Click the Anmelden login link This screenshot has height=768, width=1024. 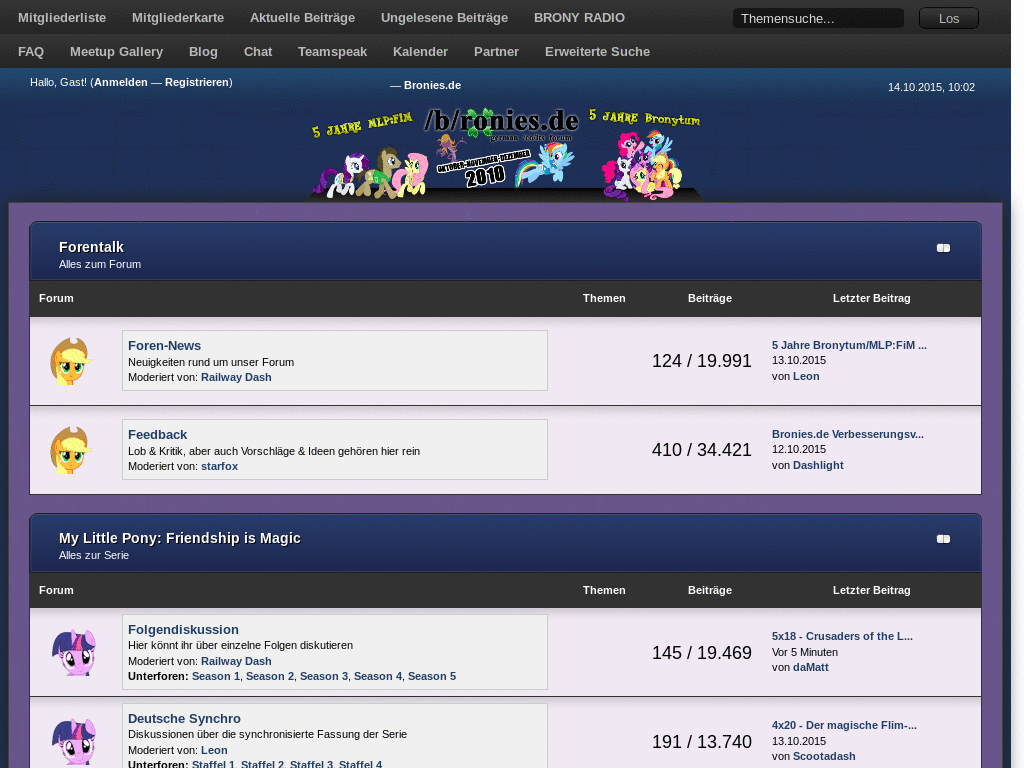pos(121,82)
